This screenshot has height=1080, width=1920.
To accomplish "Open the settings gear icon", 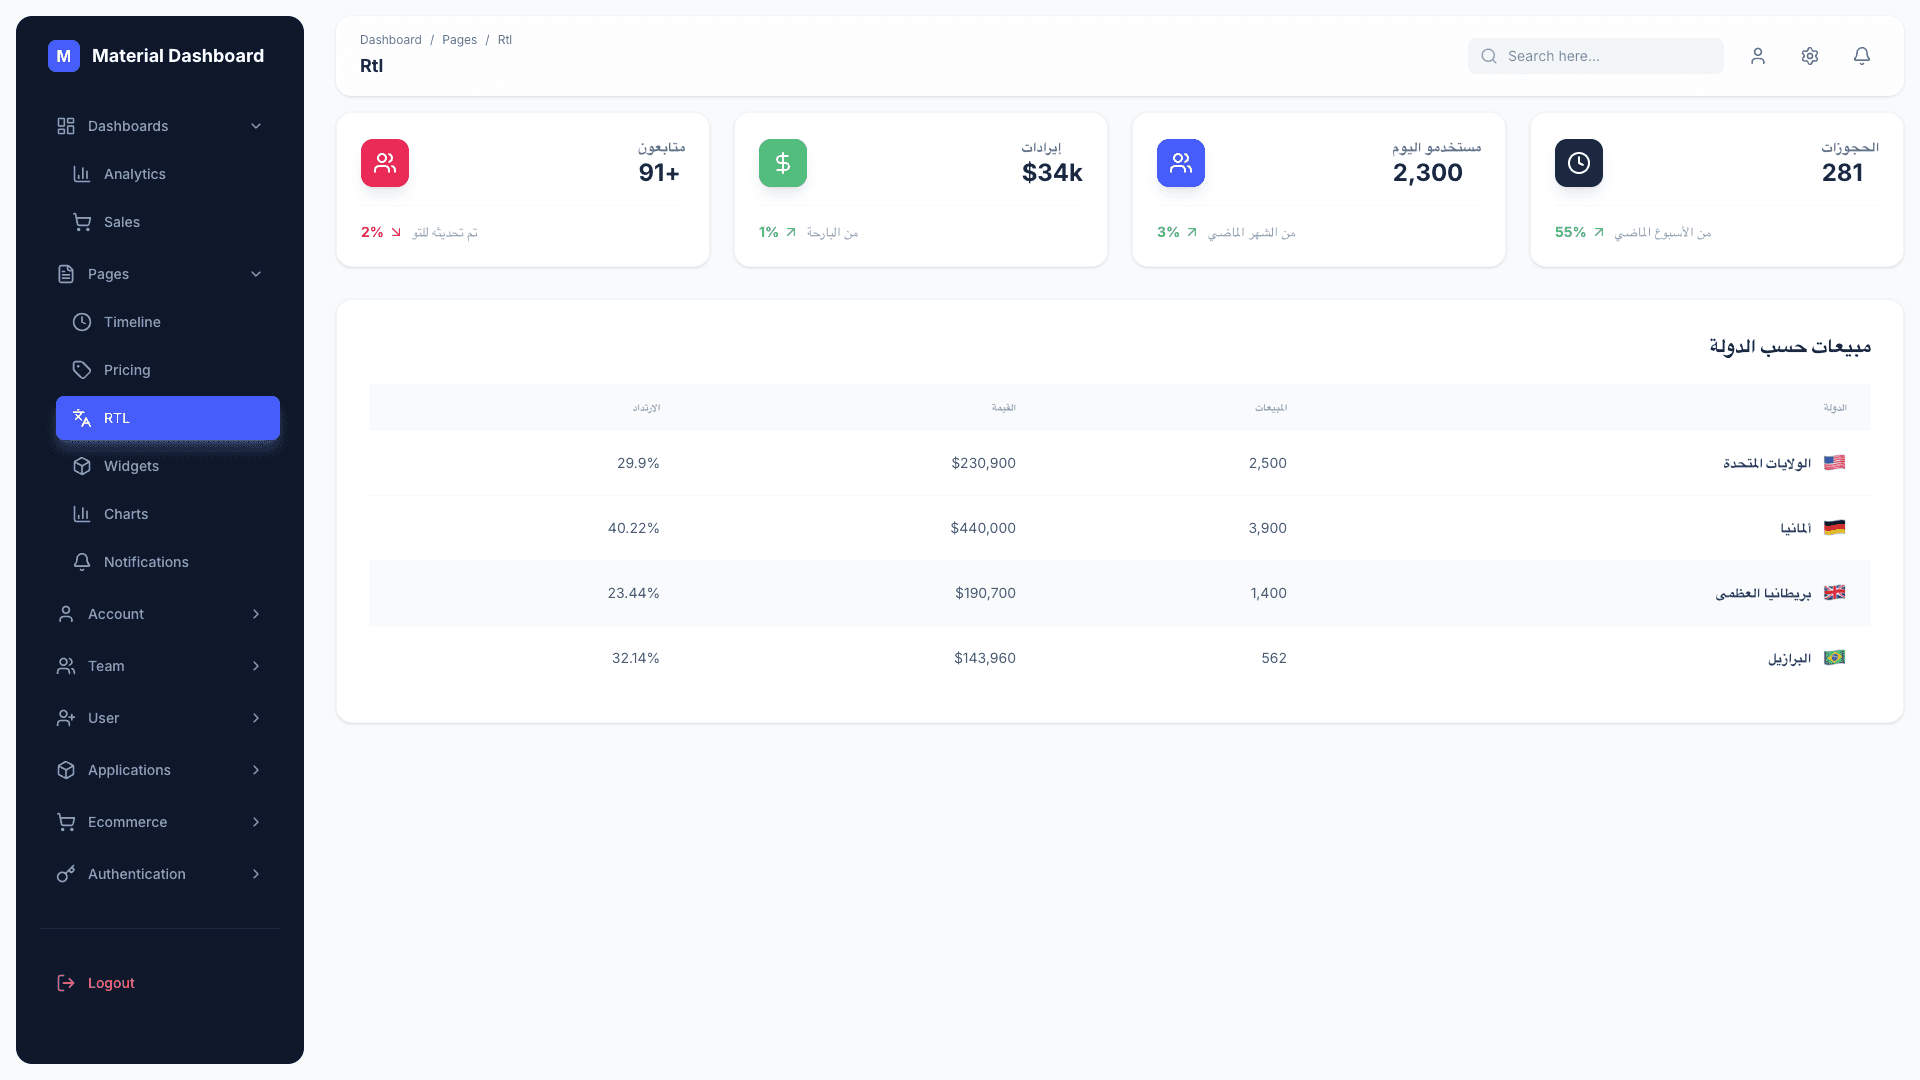I will (x=1809, y=56).
